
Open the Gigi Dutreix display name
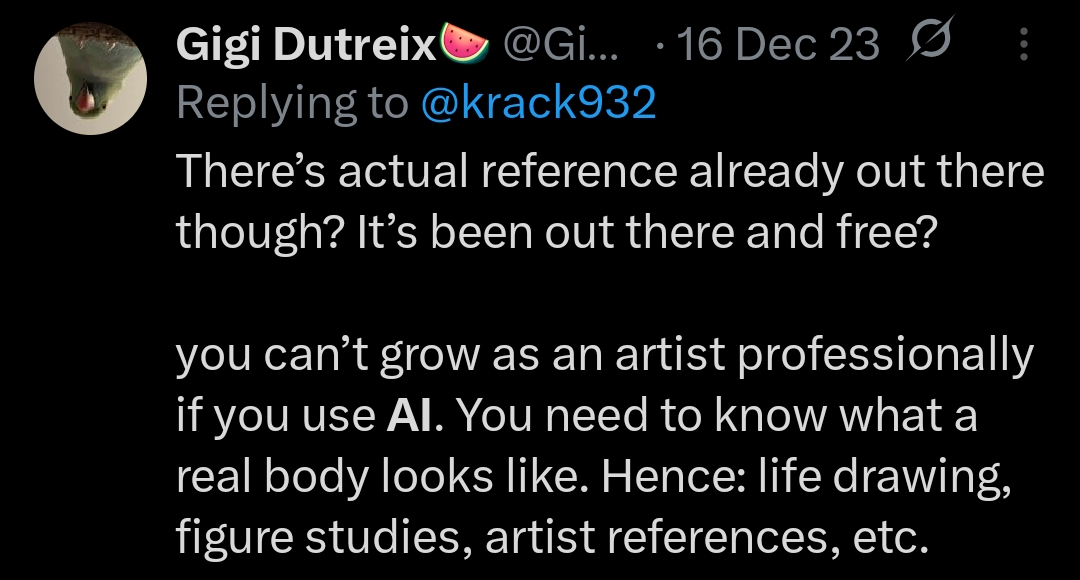(307, 44)
